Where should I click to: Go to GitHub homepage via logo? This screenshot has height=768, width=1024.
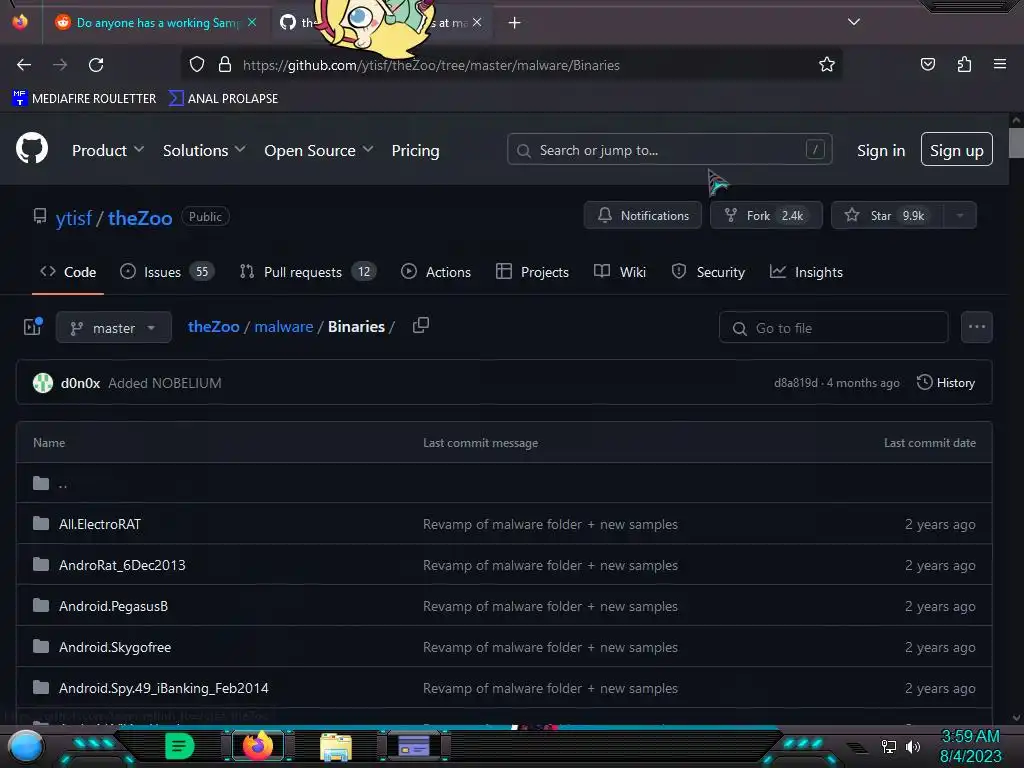coord(32,148)
